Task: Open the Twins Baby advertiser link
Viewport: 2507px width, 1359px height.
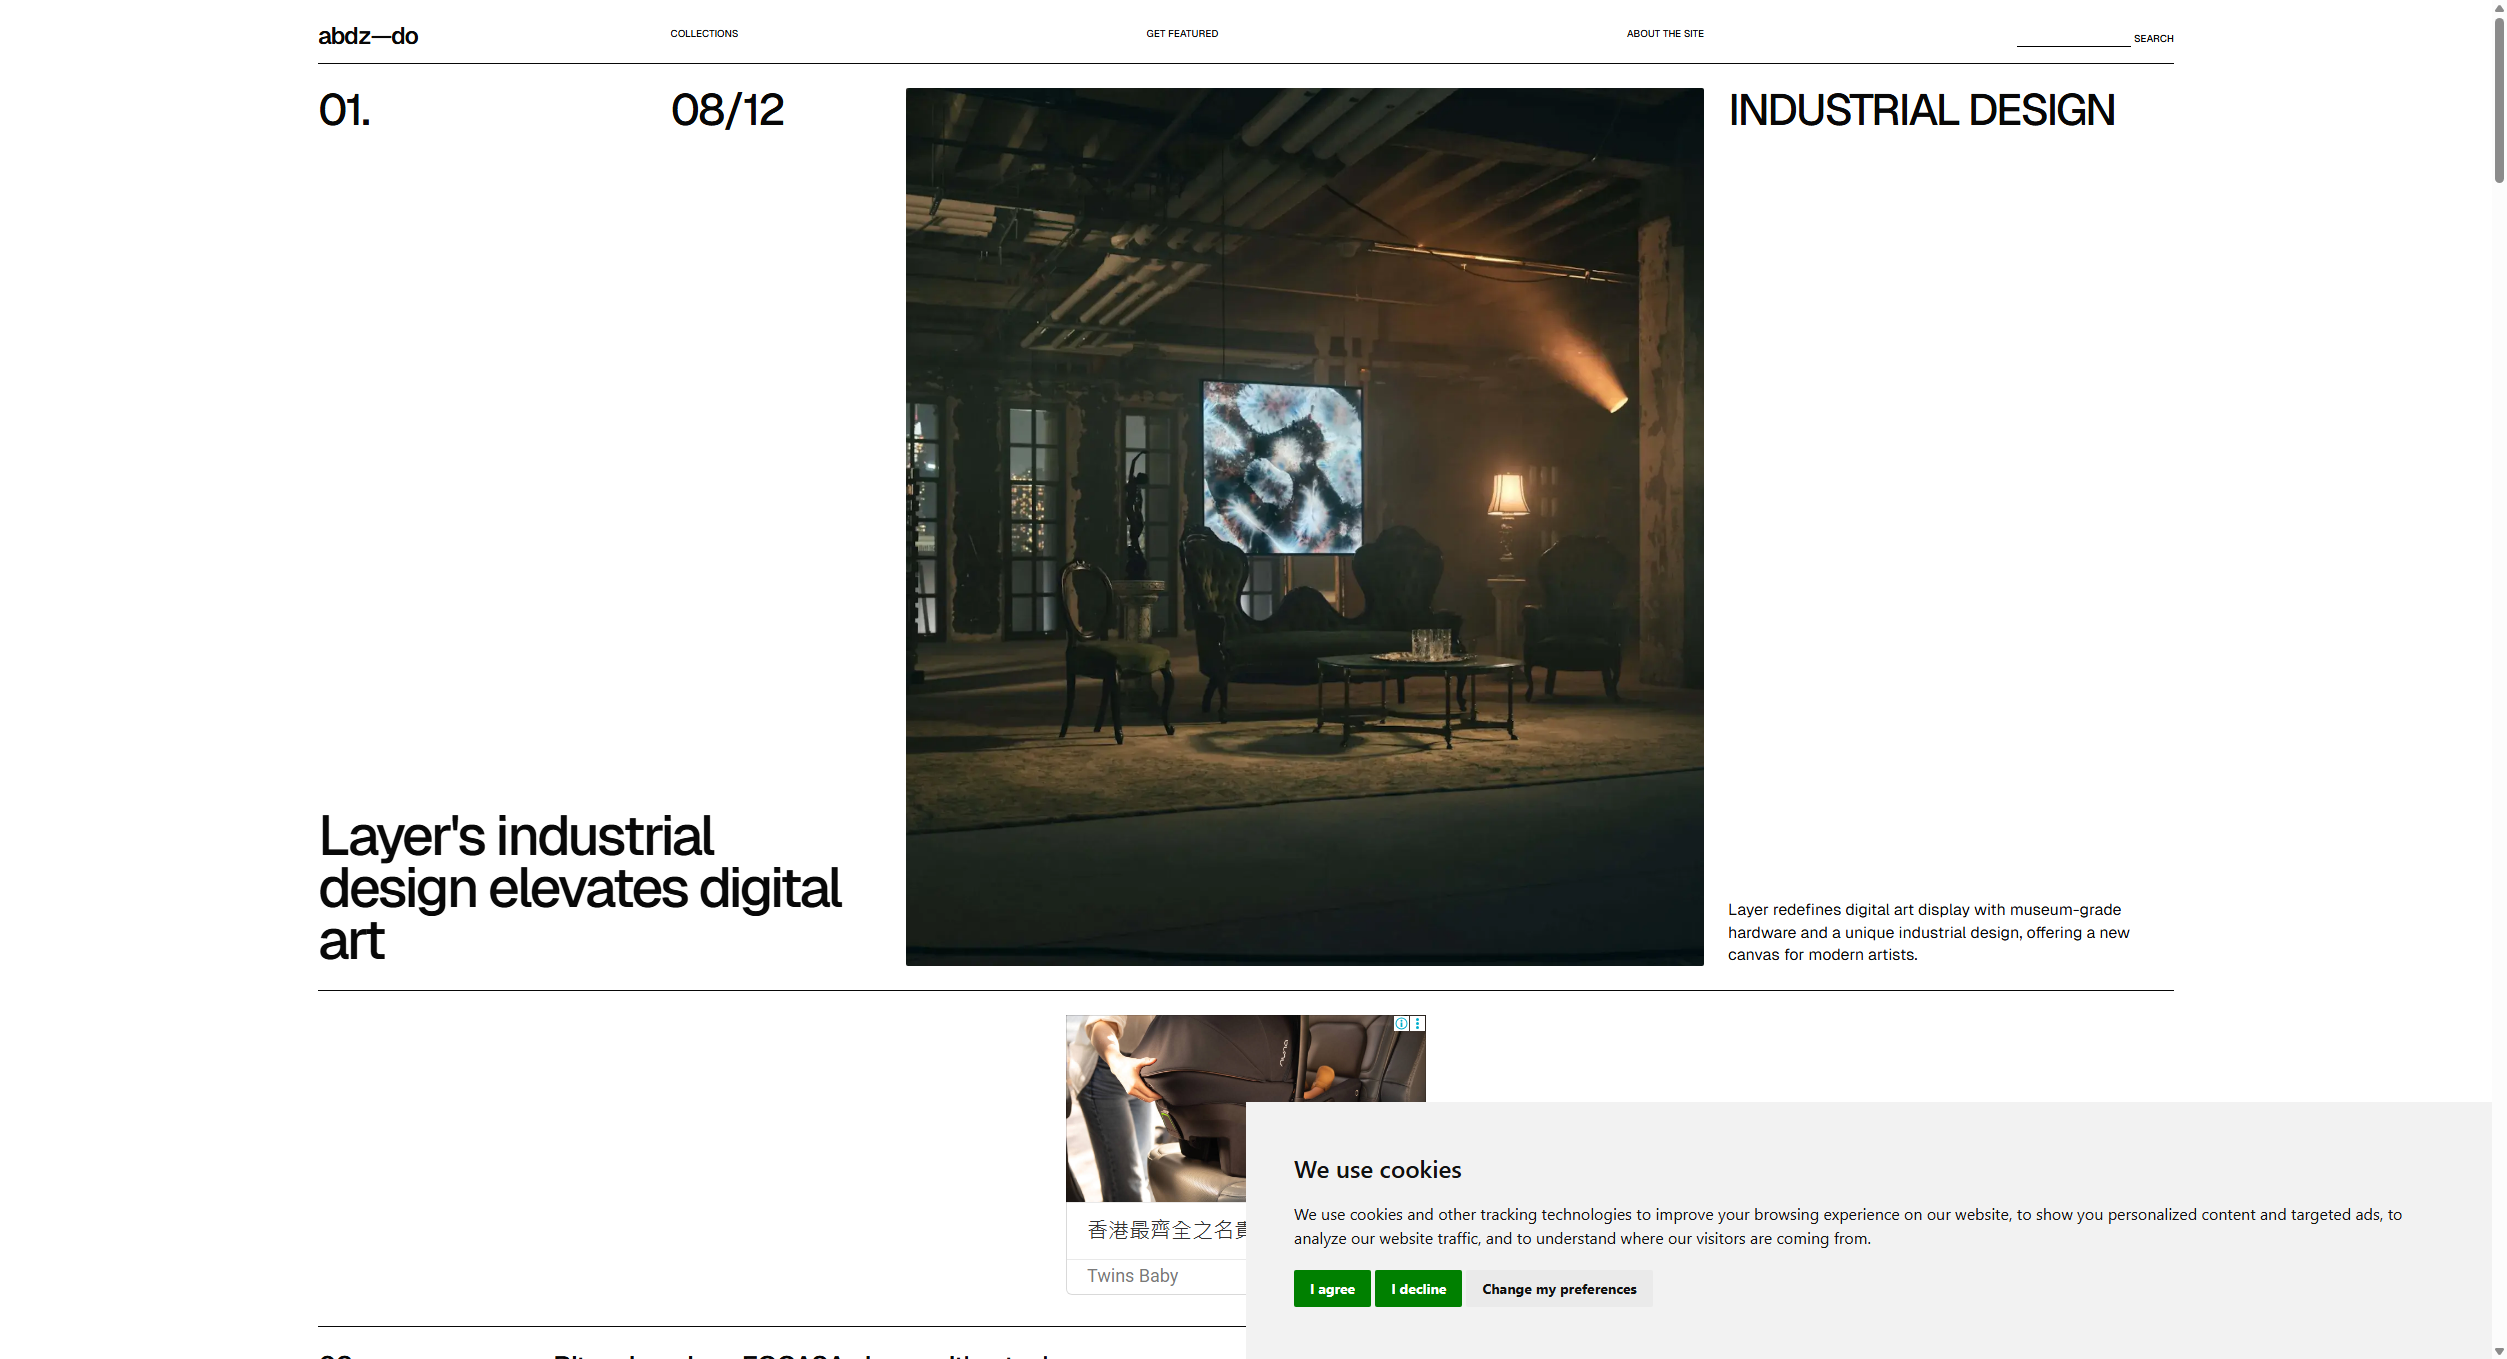Action: click(x=1132, y=1276)
